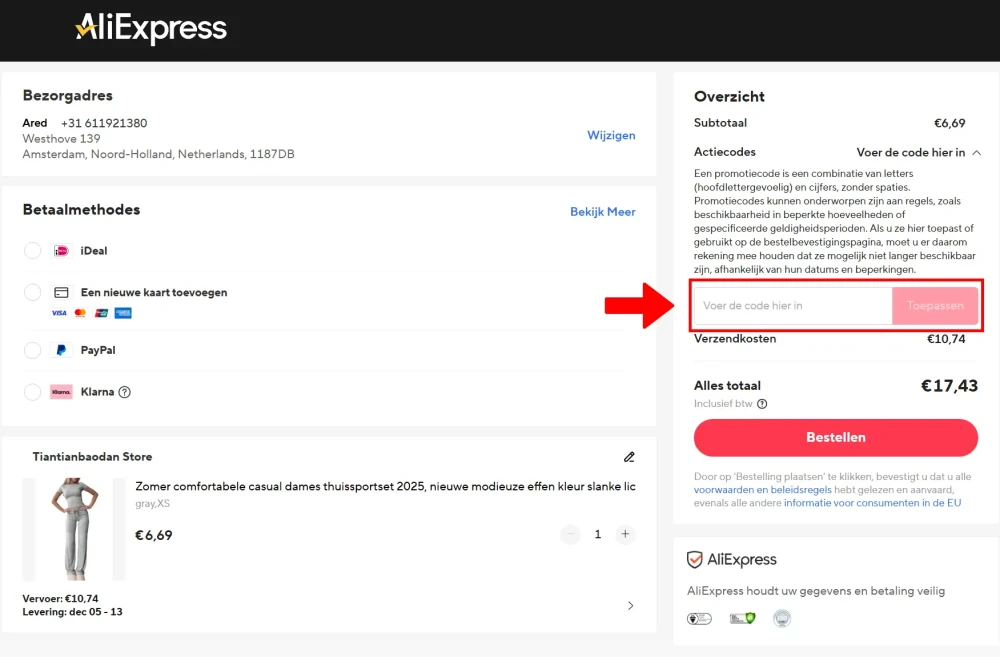
Task: Click the AliExpress logo in header
Action: tap(151, 29)
